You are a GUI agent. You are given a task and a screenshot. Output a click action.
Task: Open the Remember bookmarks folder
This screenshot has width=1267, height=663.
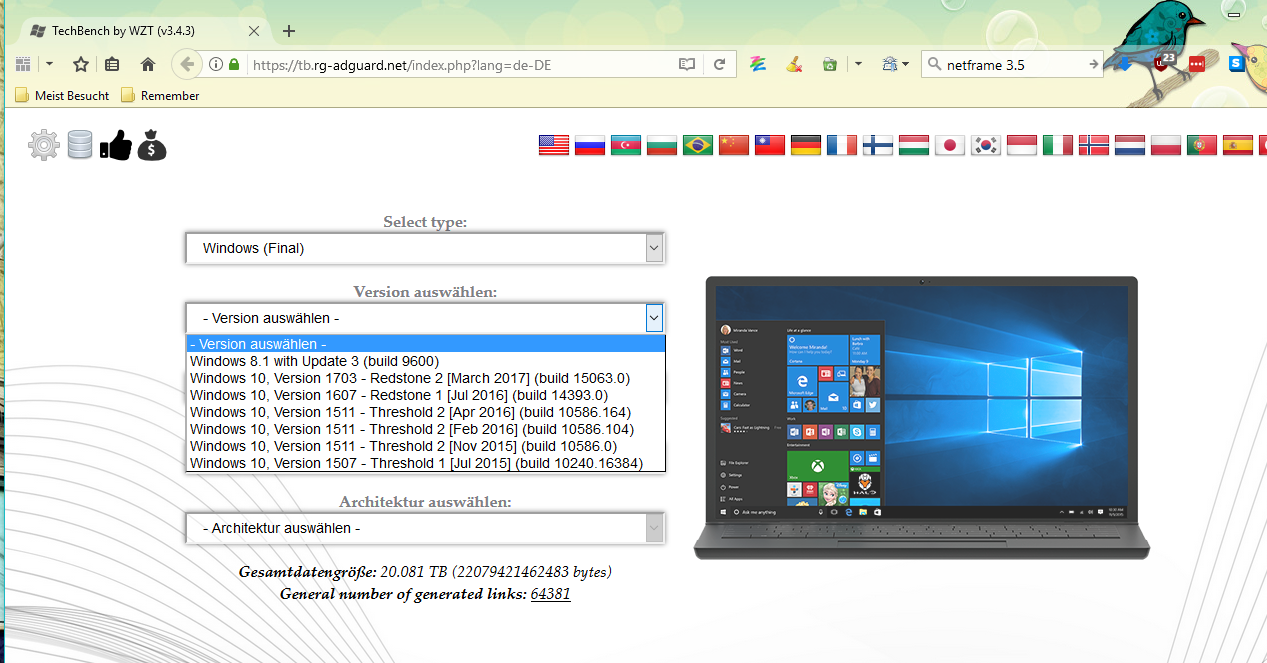tap(160, 96)
